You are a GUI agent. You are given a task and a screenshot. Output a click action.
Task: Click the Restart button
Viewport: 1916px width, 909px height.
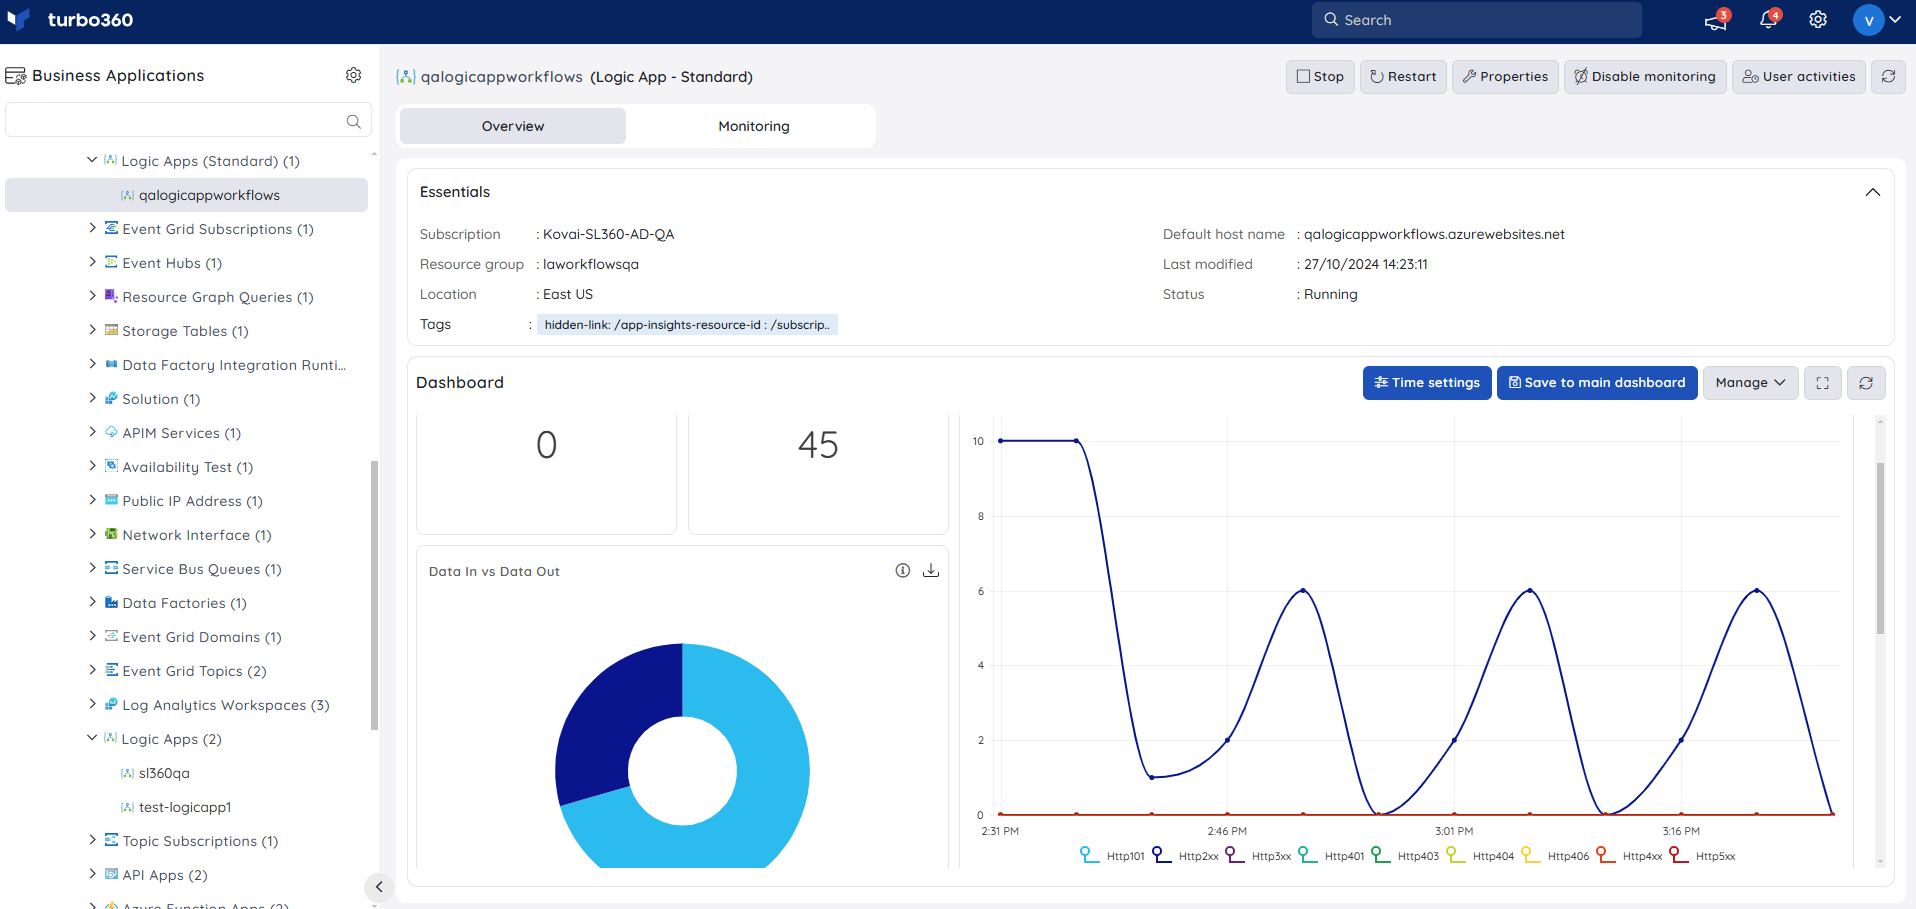pyautogui.click(x=1403, y=76)
